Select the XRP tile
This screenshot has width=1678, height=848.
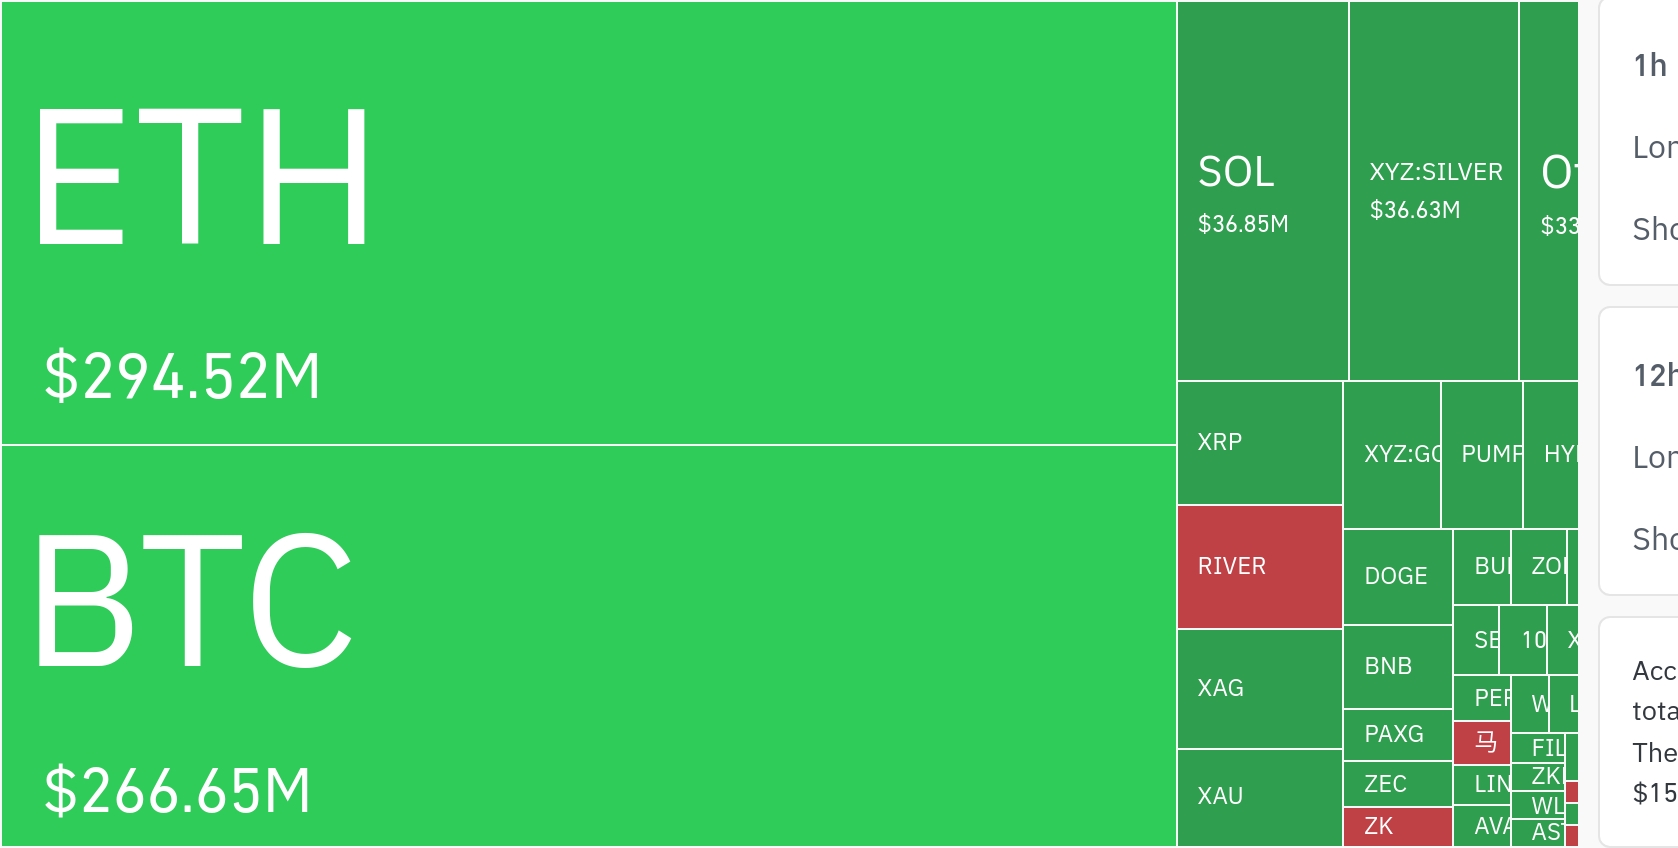pyautogui.click(x=1259, y=442)
